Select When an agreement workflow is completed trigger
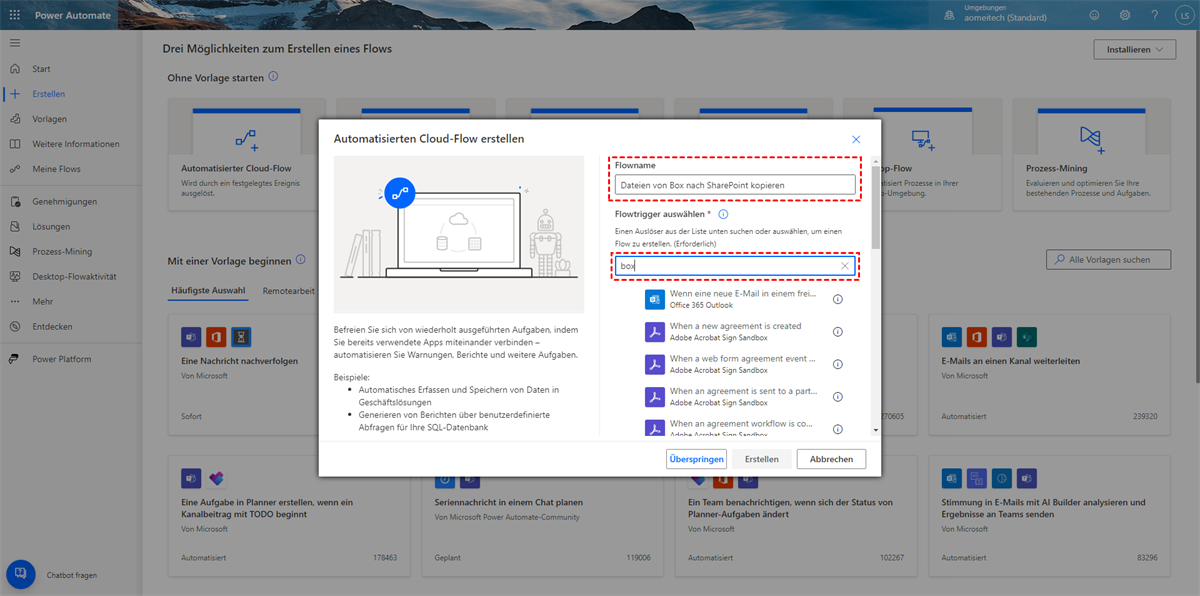This screenshot has width=1200, height=596. (x=731, y=428)
